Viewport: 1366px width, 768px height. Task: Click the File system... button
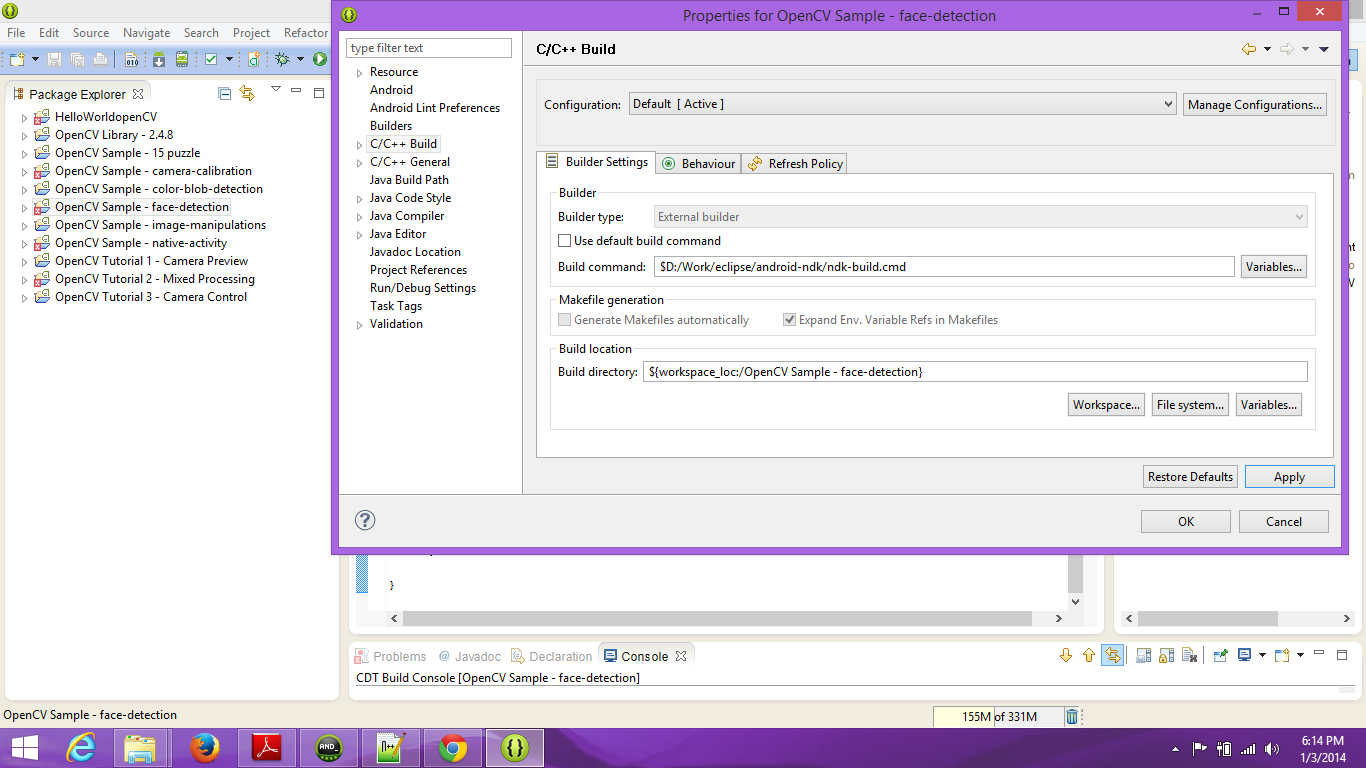point(1190,405)
